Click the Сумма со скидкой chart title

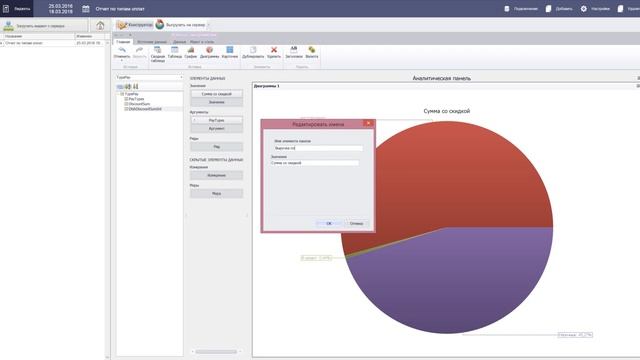447,111
